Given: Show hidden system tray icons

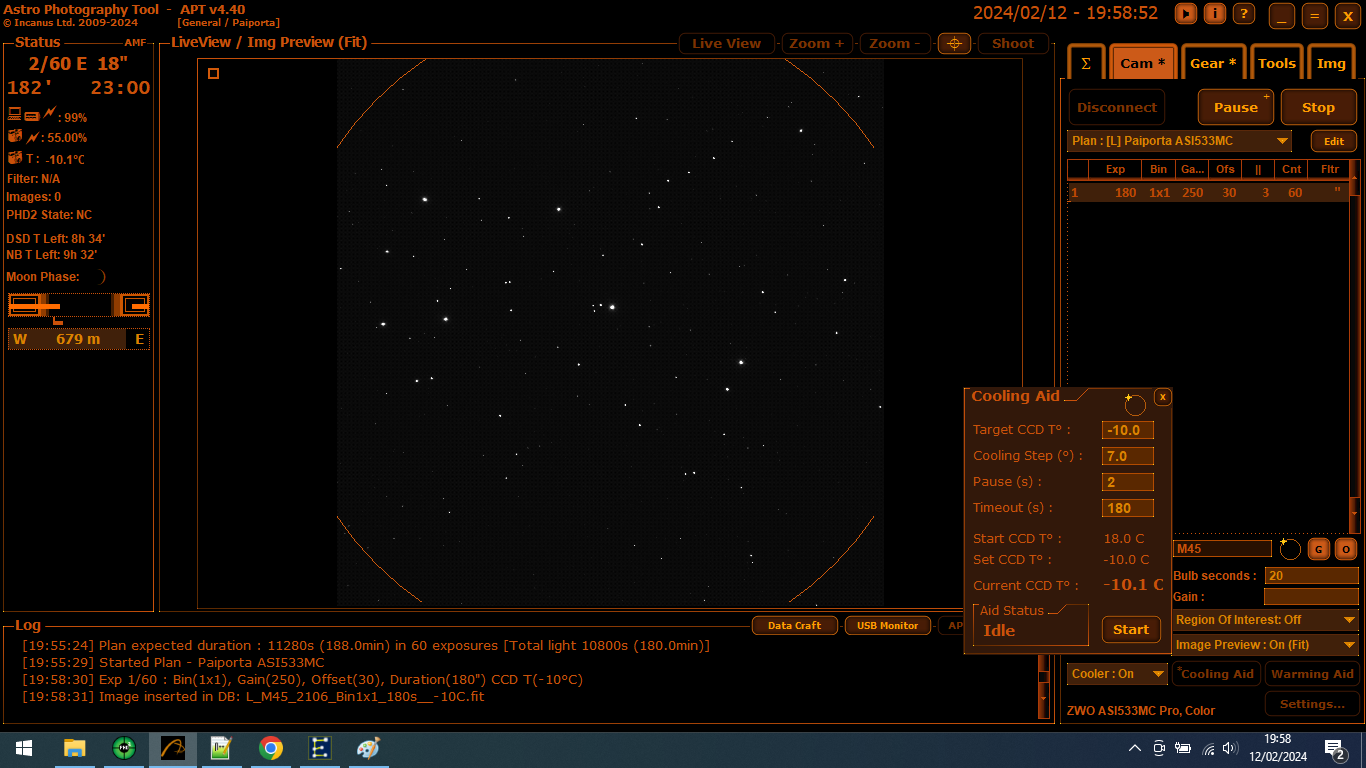Looking at the screenshot, I should click(1135, 748).
